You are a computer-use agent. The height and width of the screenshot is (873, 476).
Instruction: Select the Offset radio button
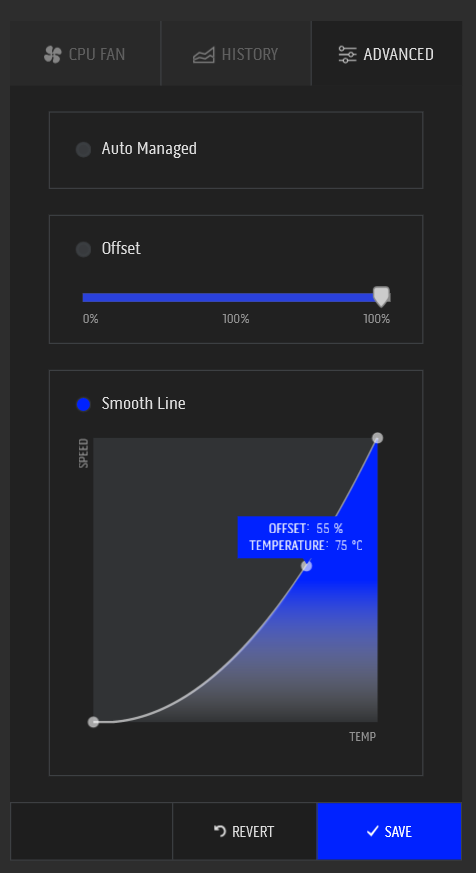click(84, 249)
